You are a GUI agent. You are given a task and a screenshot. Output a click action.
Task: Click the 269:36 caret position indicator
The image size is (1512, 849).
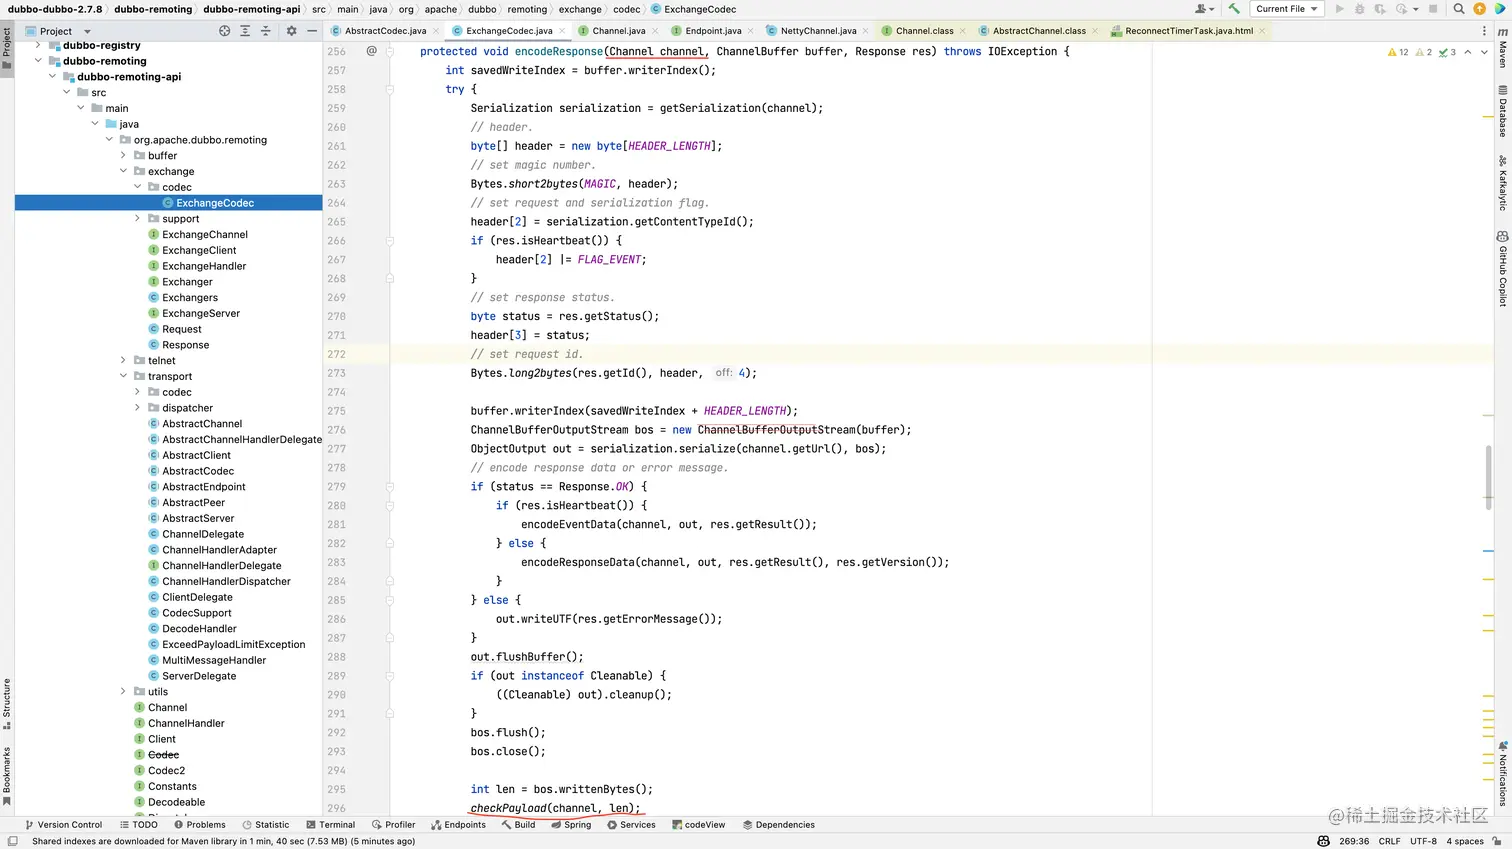coord(1354,841)
